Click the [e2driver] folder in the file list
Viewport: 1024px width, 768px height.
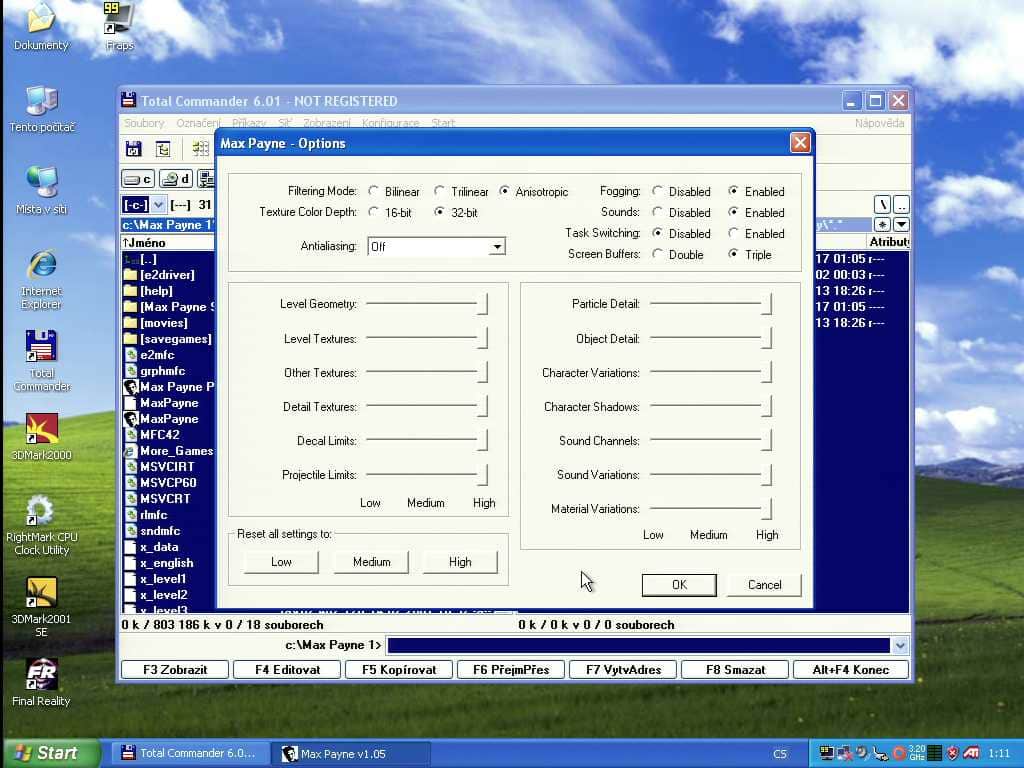[167, 275]
